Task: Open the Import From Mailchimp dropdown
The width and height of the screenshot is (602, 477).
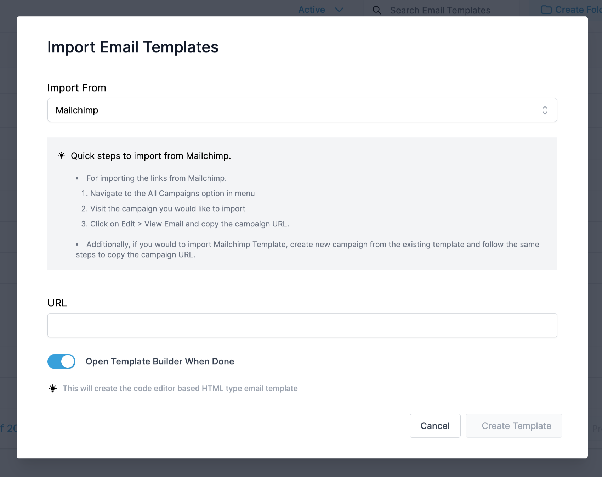Action: pos(302,110)
